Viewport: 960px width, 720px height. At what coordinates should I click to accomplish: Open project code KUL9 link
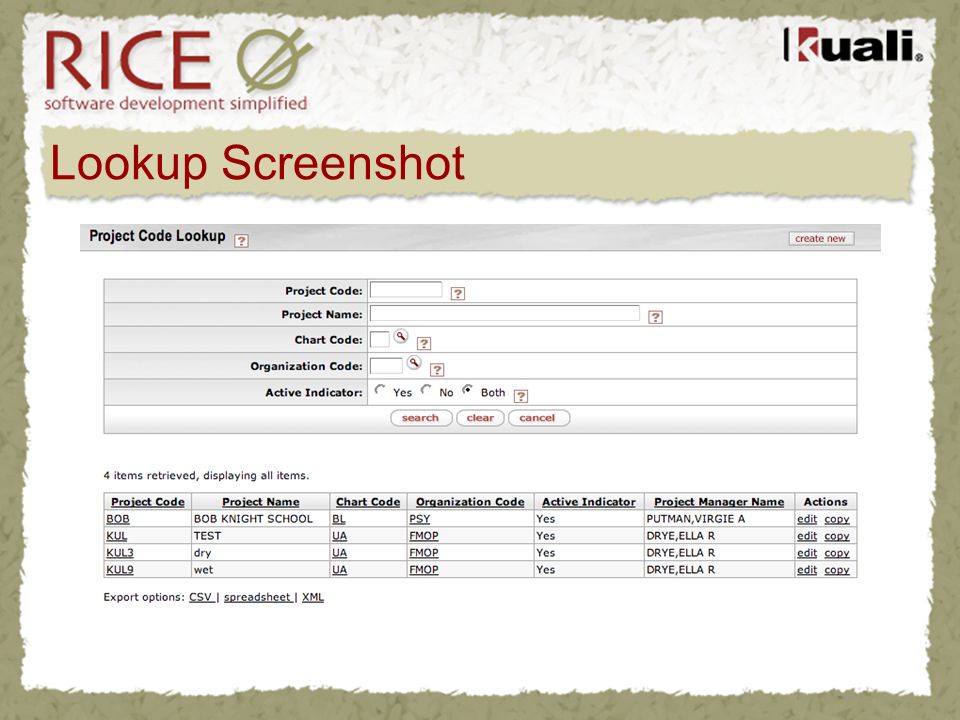(x=120, y=570)
